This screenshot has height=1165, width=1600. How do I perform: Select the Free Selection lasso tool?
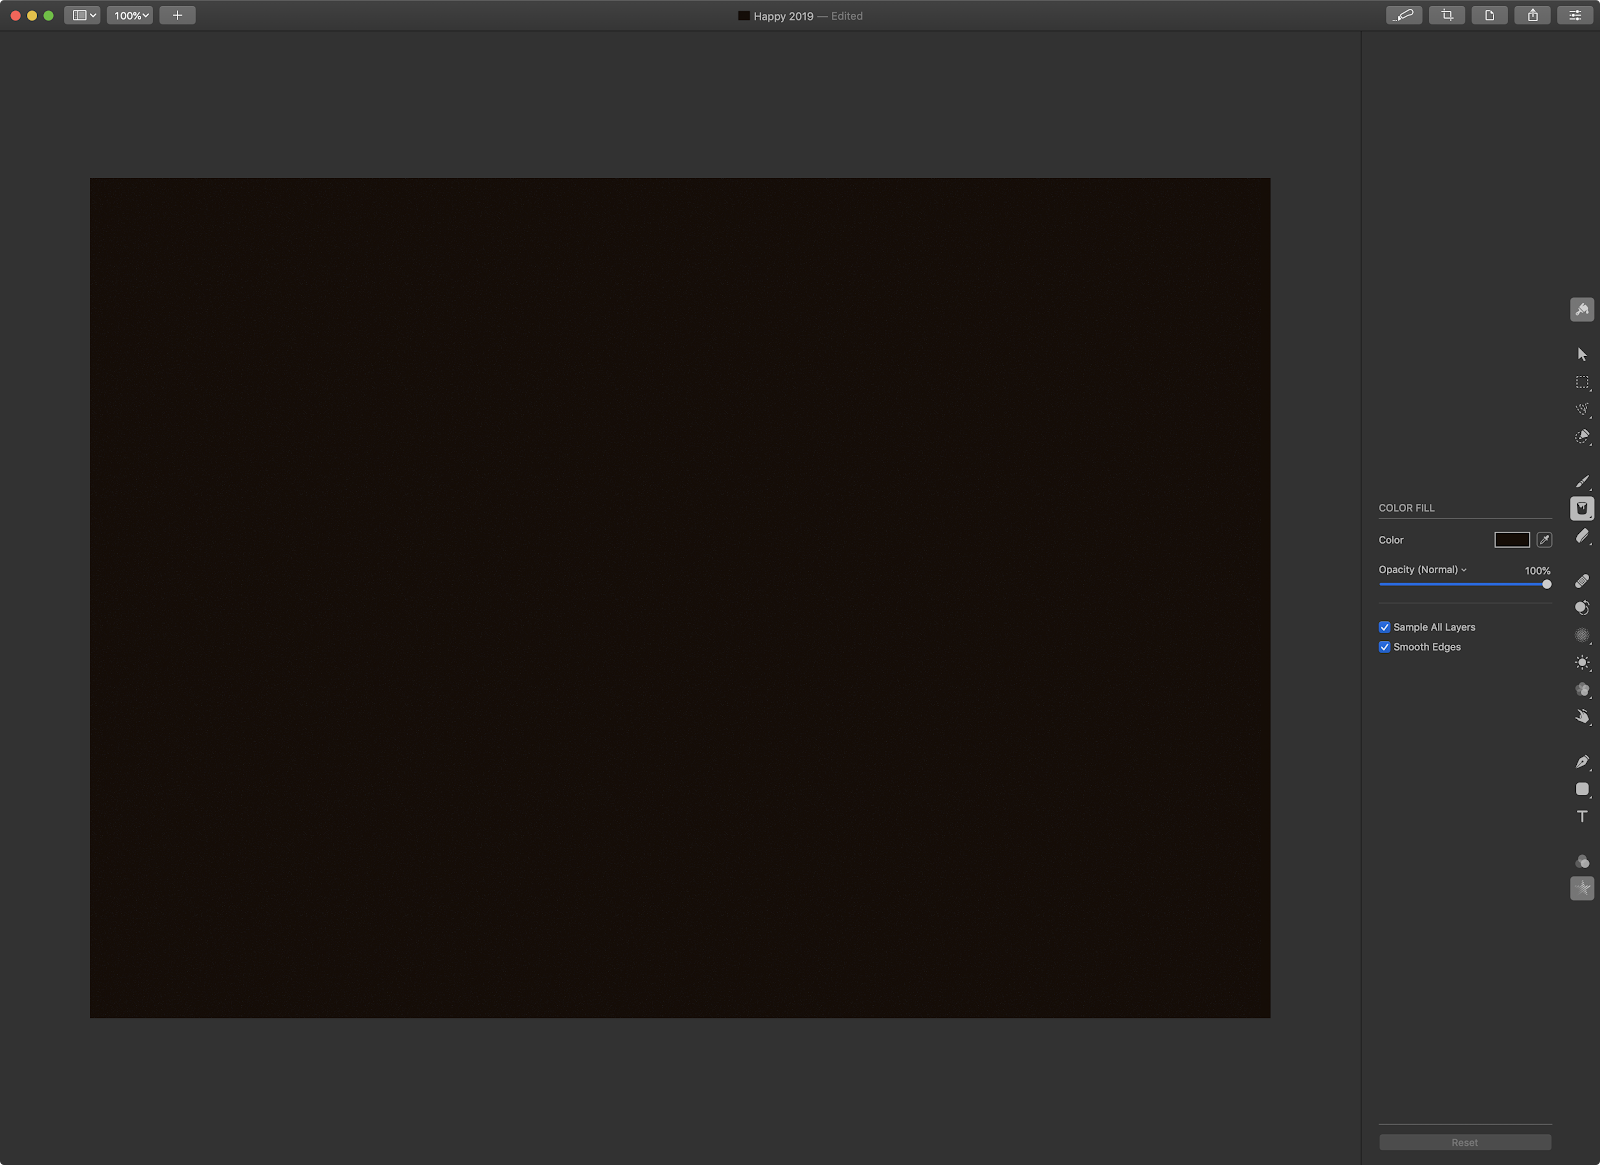1582,410
